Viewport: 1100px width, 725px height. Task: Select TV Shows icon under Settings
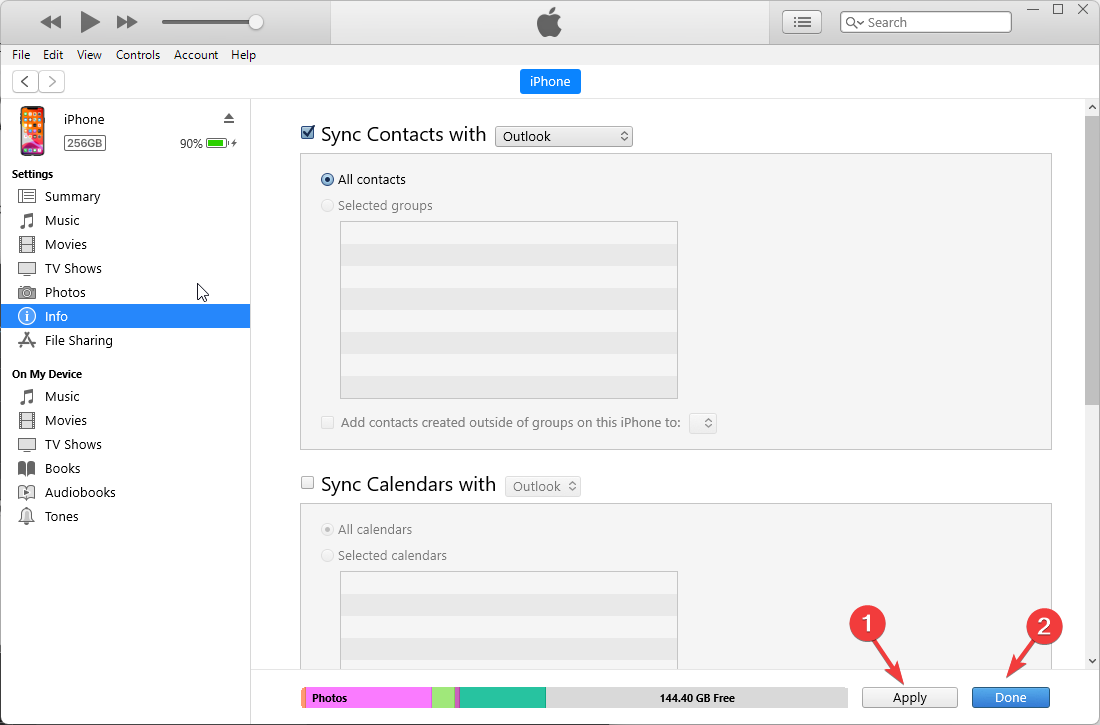point(27,269)
